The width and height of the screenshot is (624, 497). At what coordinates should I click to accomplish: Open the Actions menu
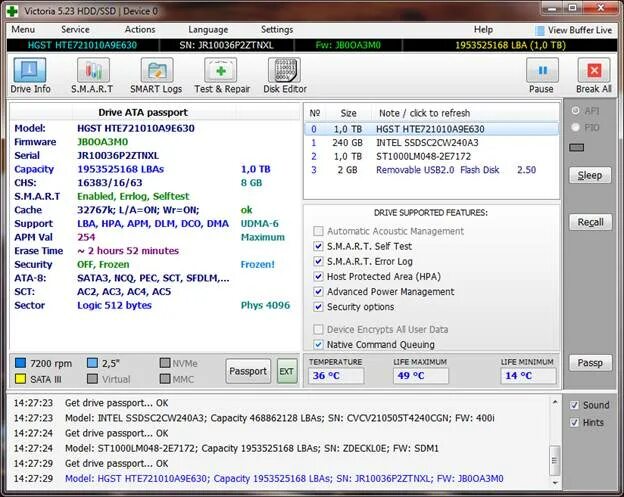(x=140, y=29)
